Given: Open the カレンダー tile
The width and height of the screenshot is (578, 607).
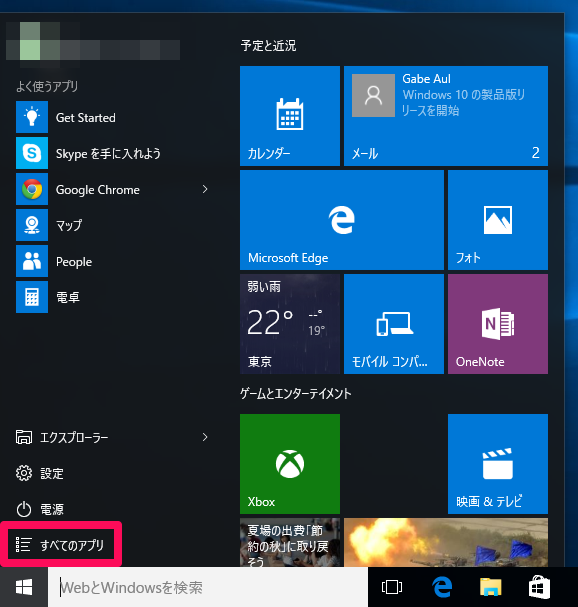Looking at the screenshot, I should click(x=290, y=116).
